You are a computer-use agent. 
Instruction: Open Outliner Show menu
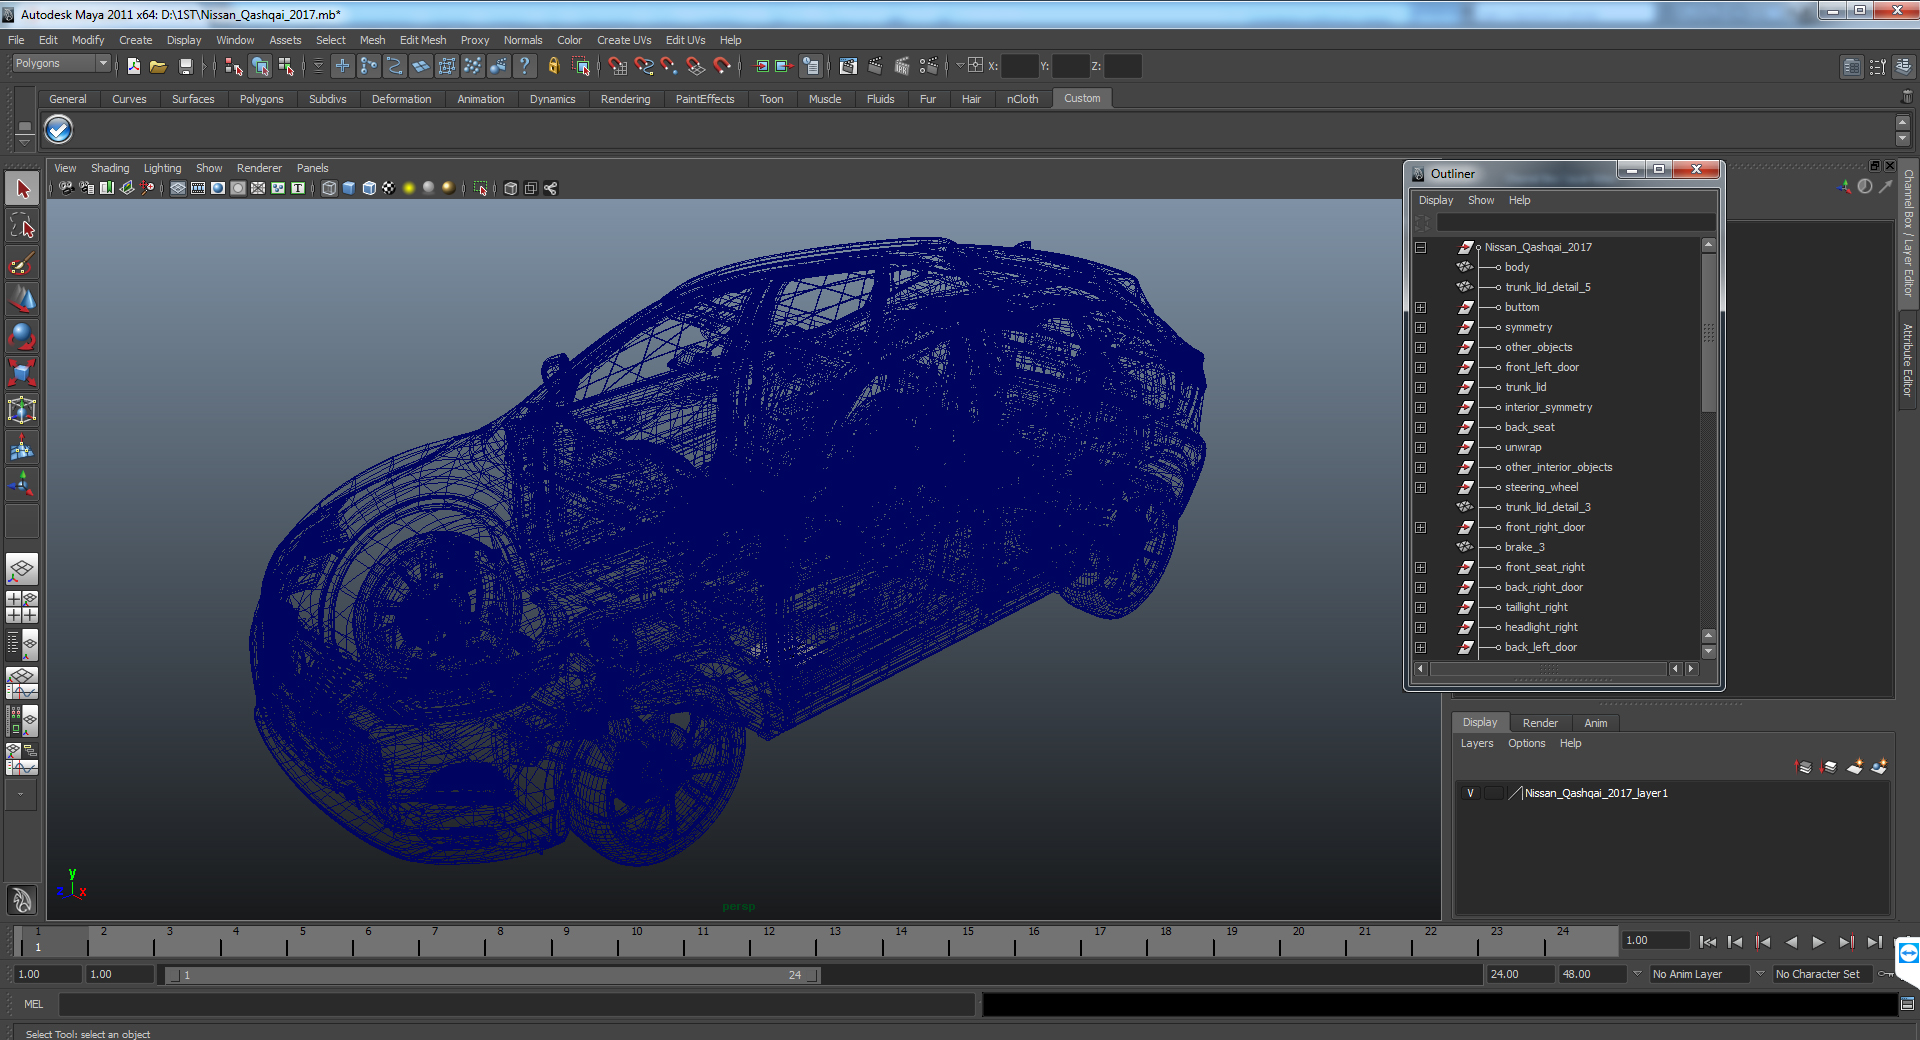tap(1481, 200)
